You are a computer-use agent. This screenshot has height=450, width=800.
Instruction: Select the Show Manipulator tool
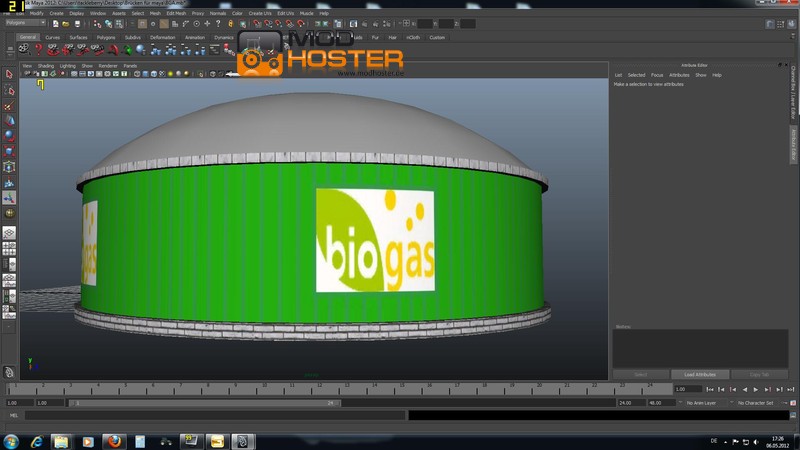point(9,197)
